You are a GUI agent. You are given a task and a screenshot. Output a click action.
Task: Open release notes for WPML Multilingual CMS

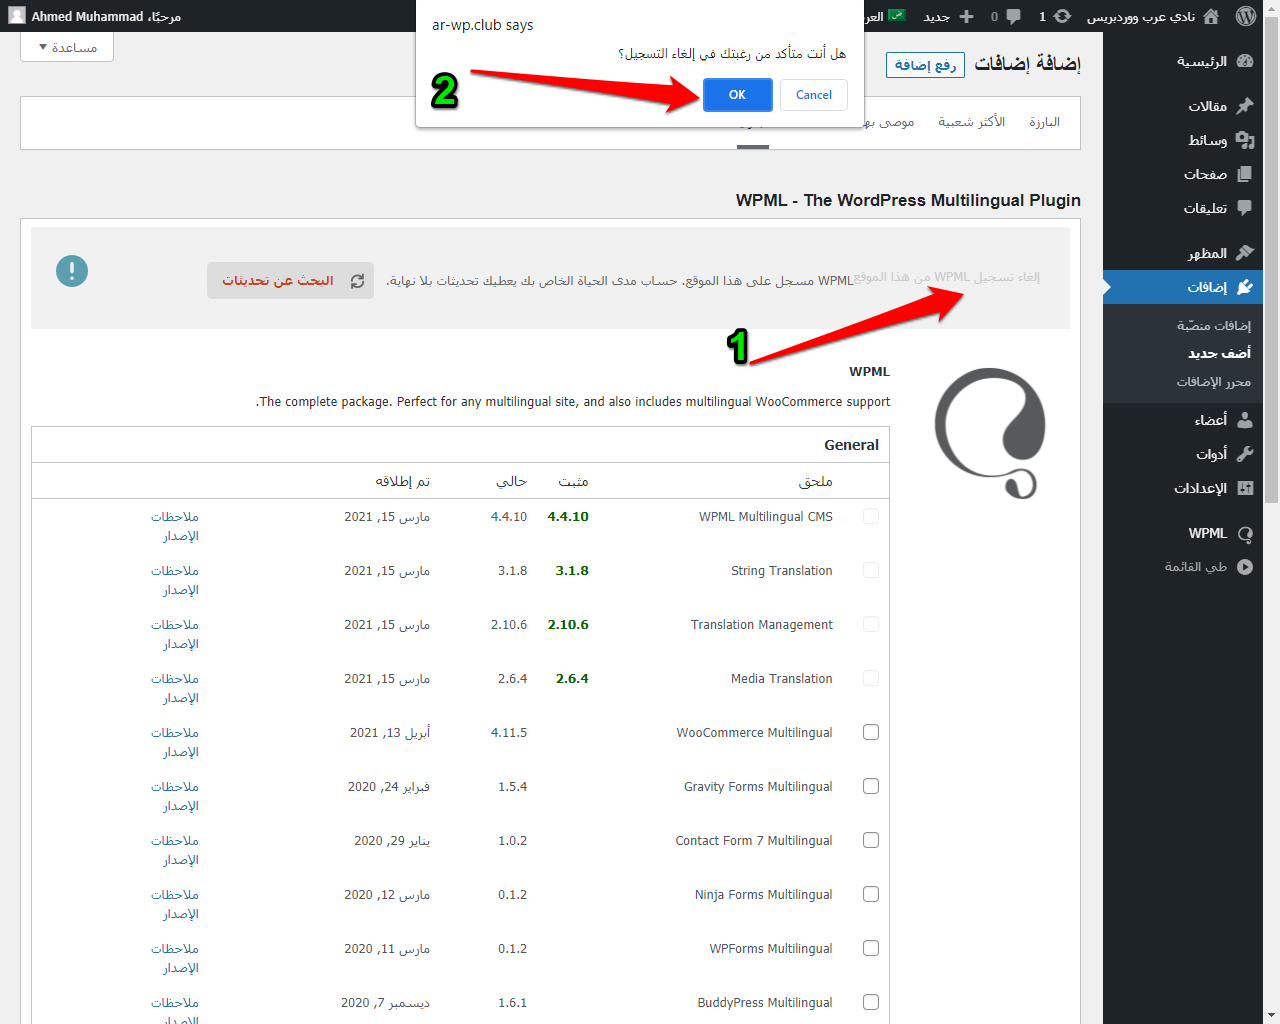click(x=175, y=526)
